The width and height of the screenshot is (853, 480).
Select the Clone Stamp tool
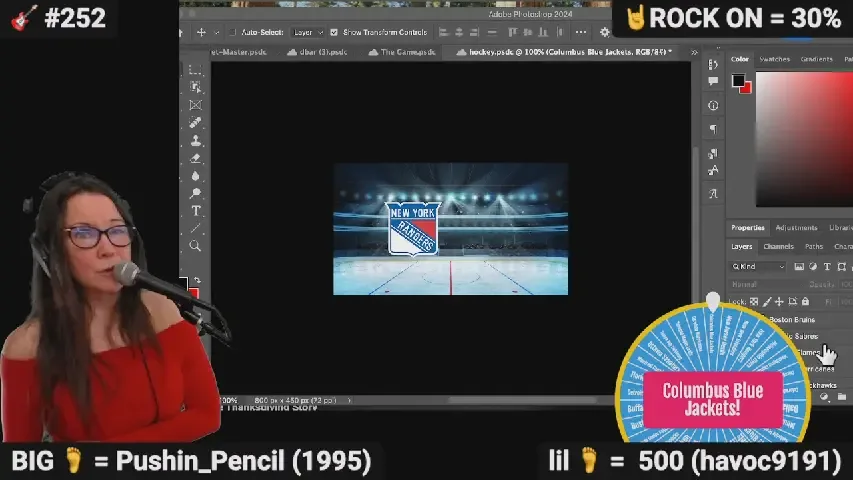pyautogui.click(x=196, y=140)
